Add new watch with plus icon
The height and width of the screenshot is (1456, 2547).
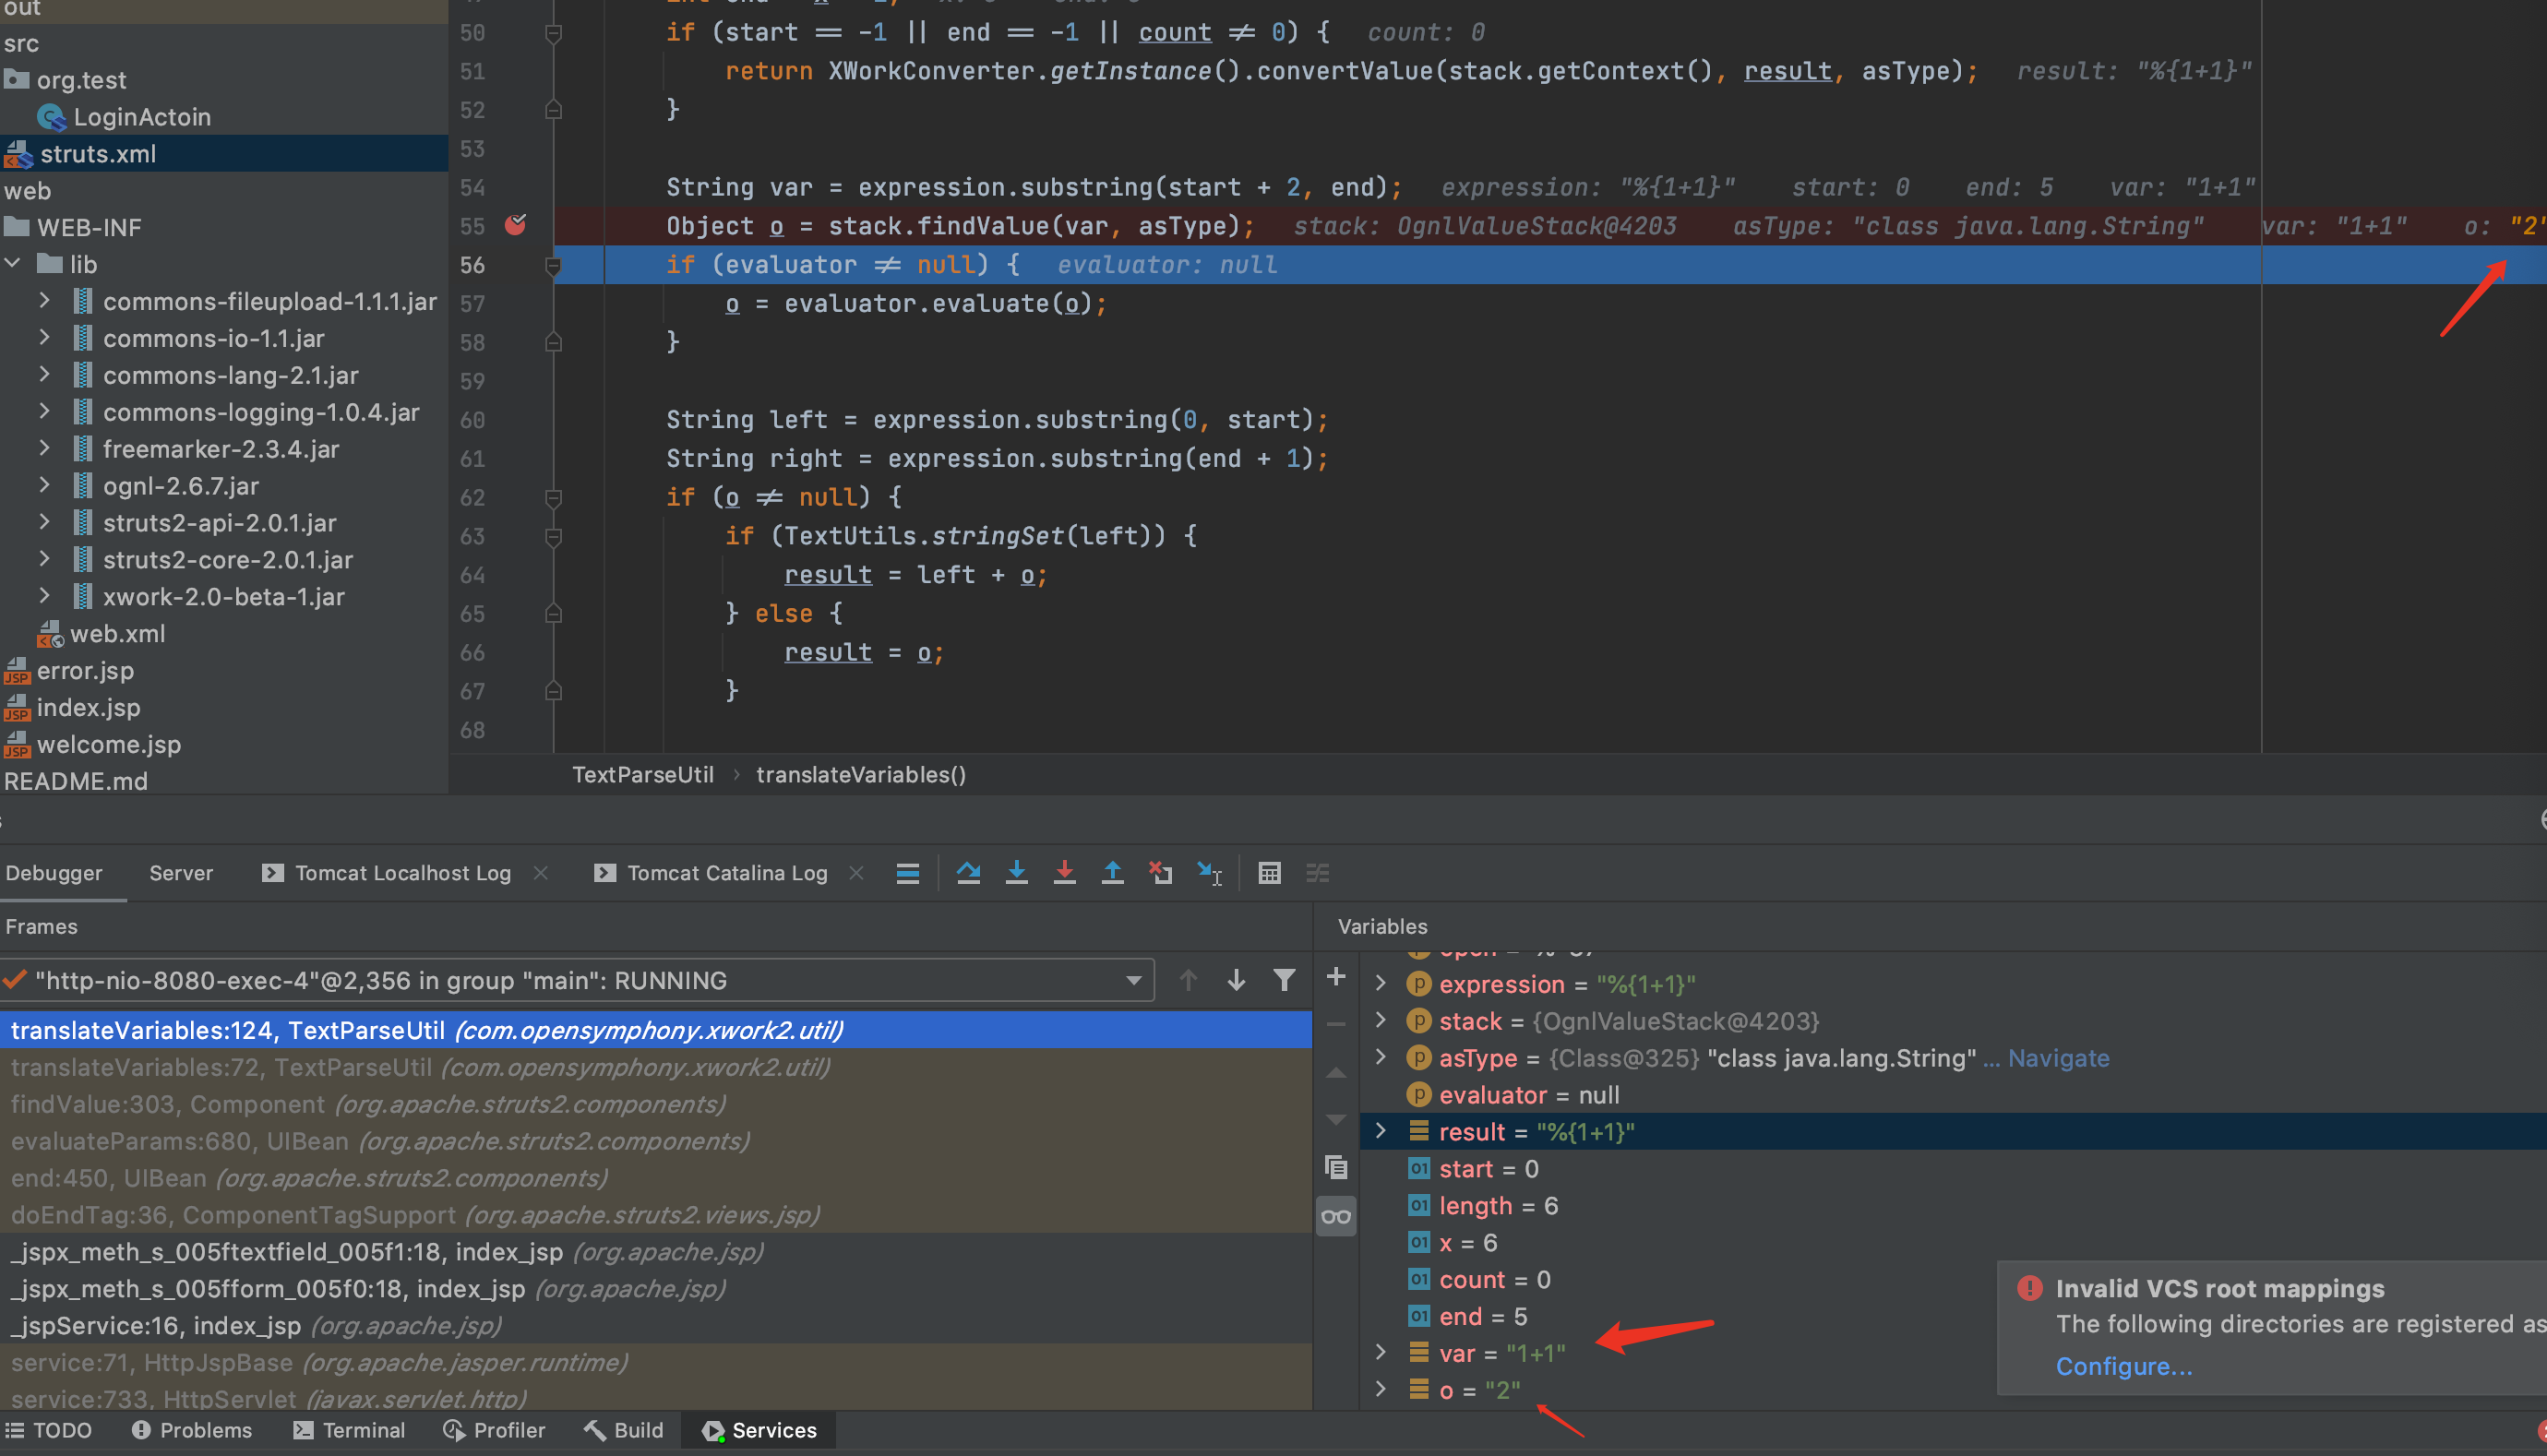point(1335,976)
